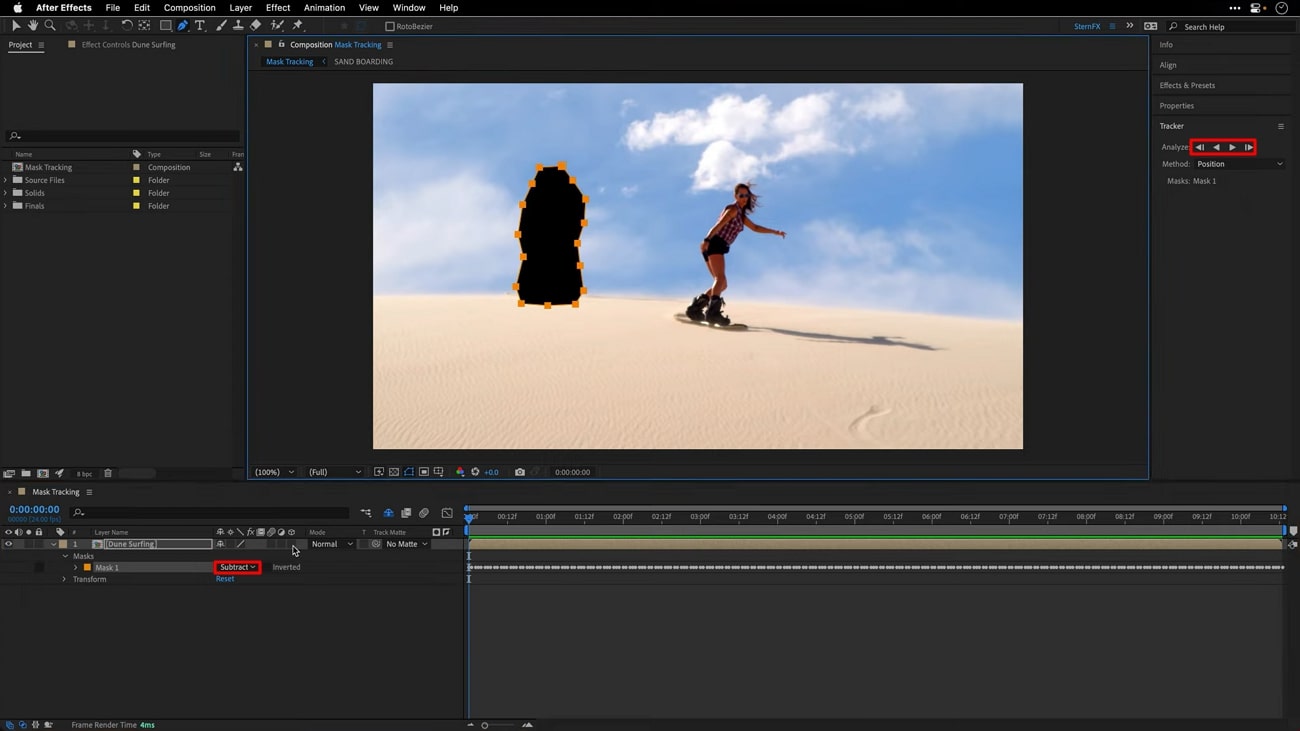Viewport: 1300px width, 731px height.
Task: Analyze forward in Tracker
Action: pos(1232,147)
